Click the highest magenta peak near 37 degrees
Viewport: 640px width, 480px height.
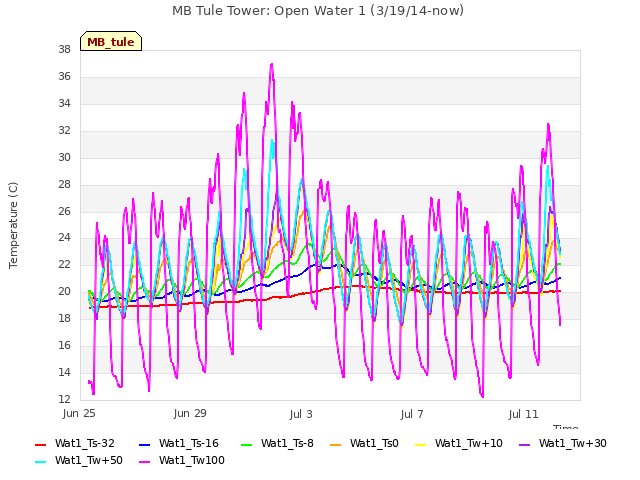[x=272, y=64]
